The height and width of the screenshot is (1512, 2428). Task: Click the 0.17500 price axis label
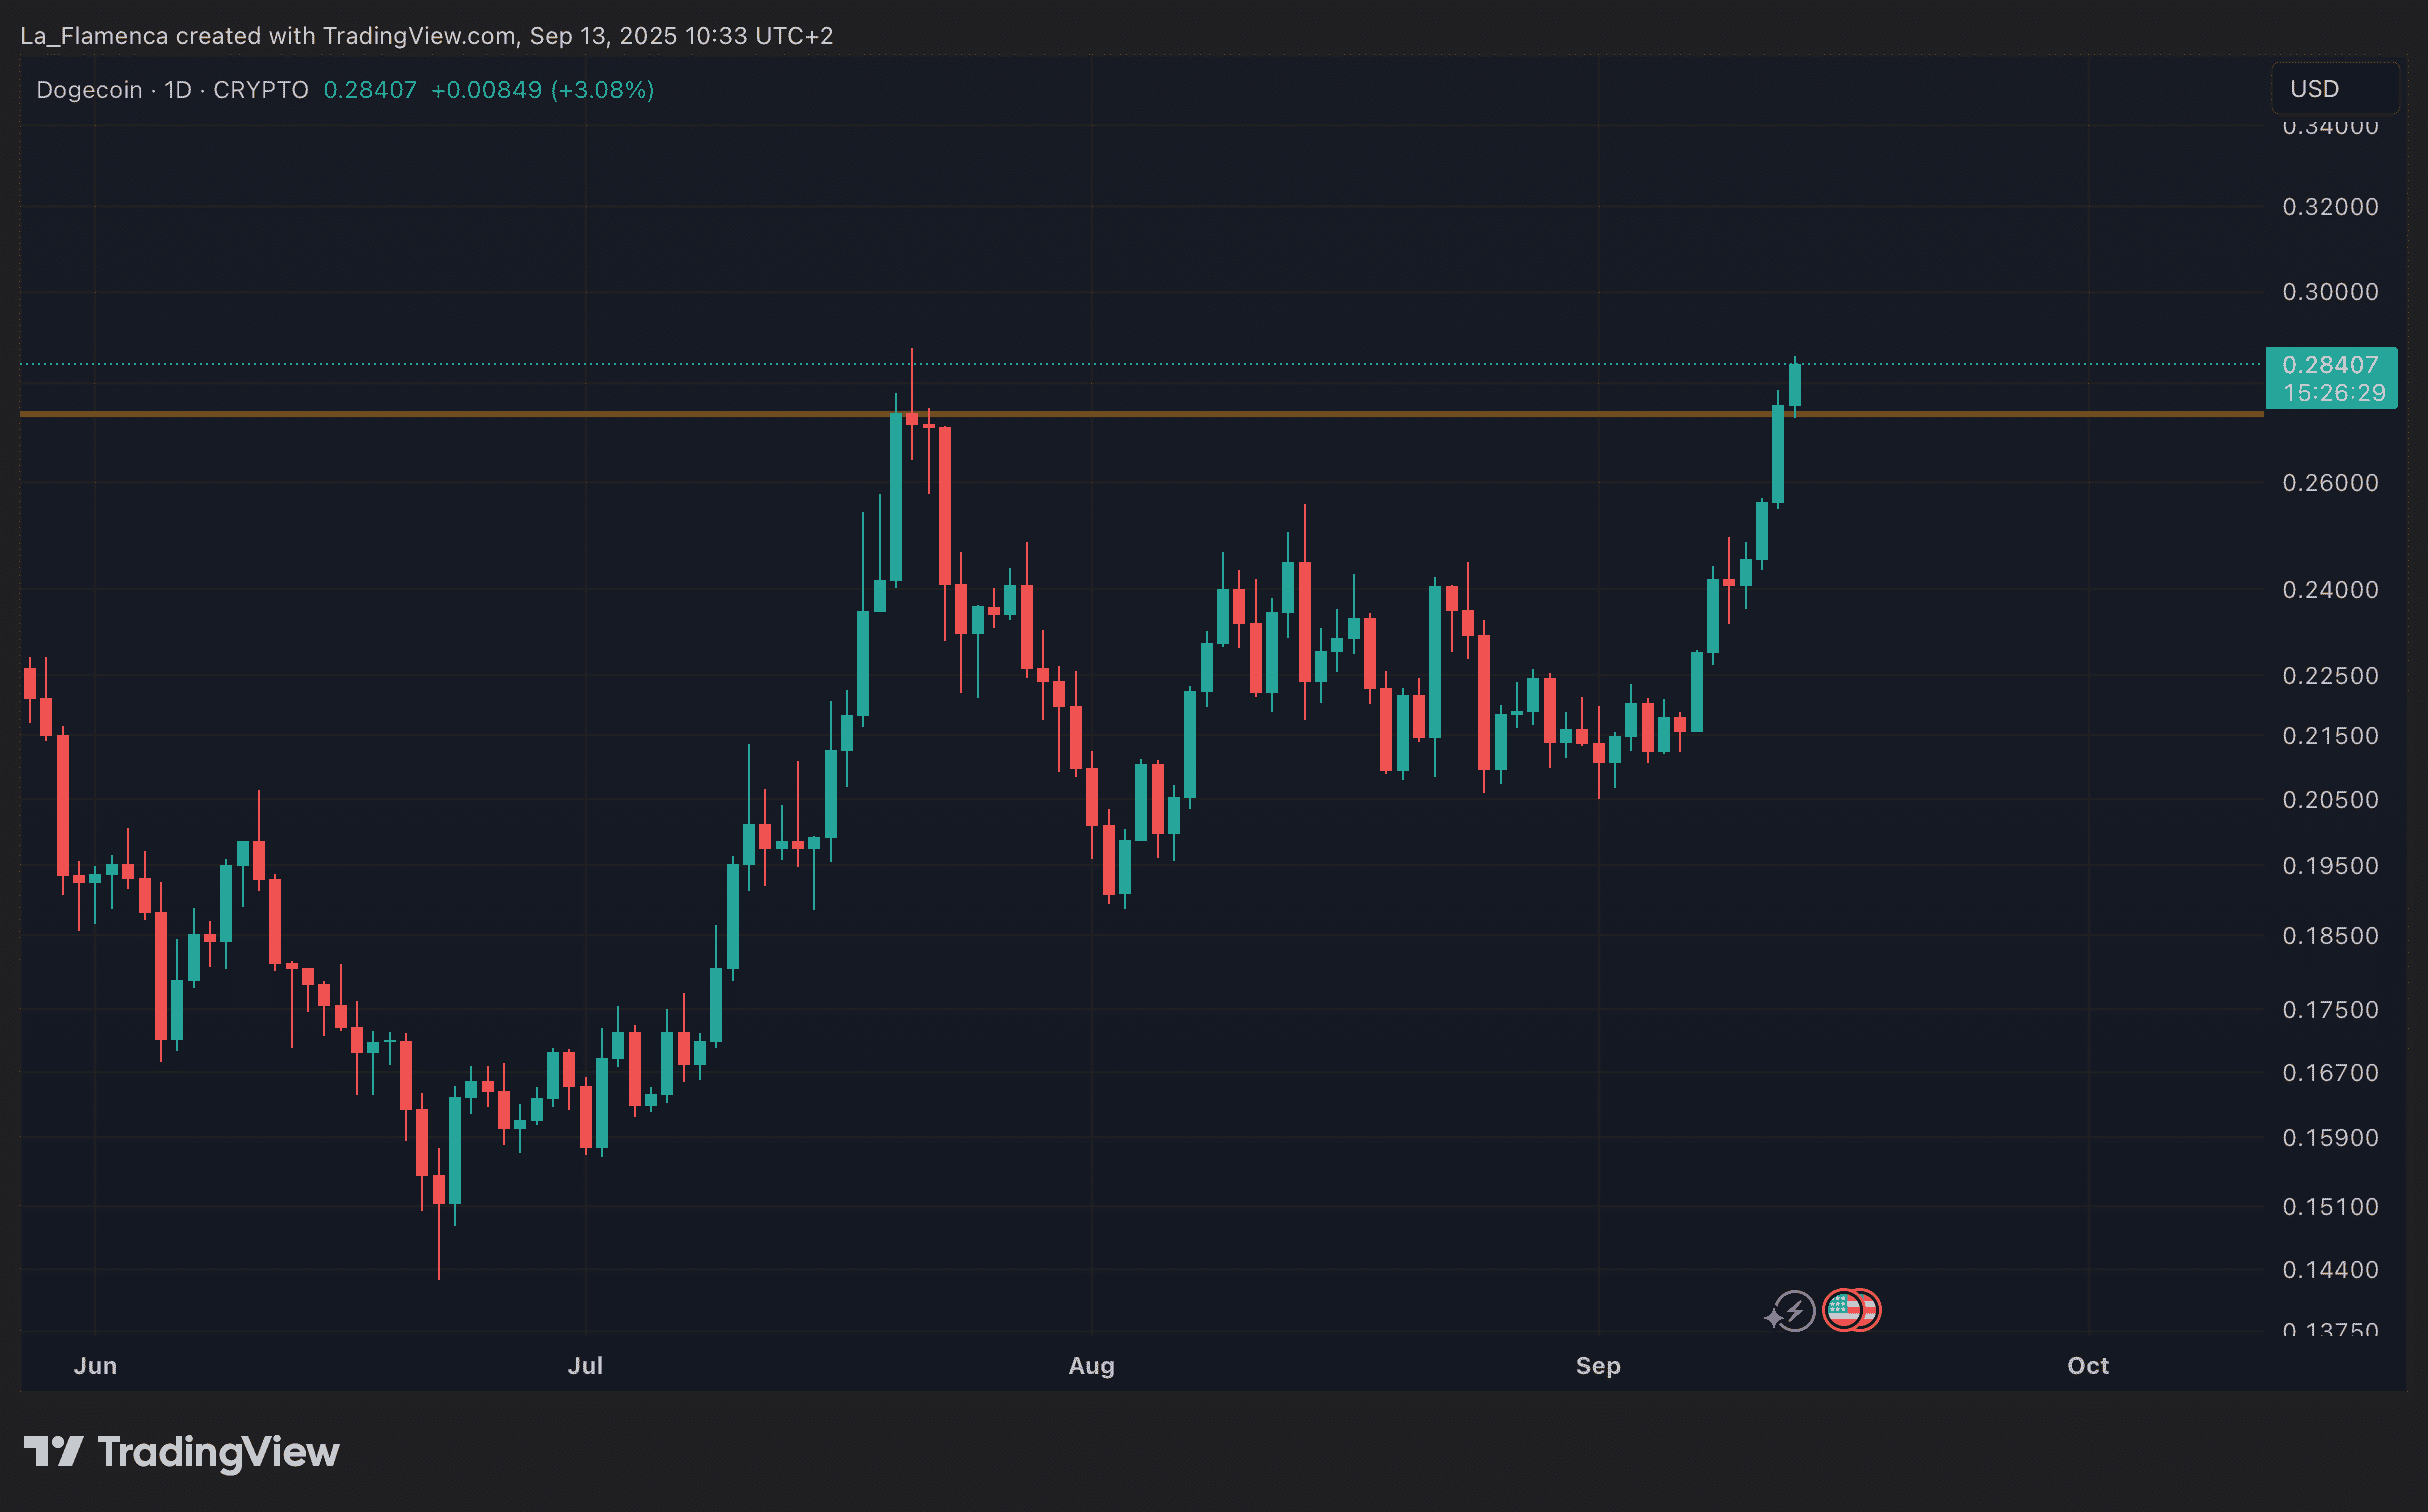coord(2330,1010)
